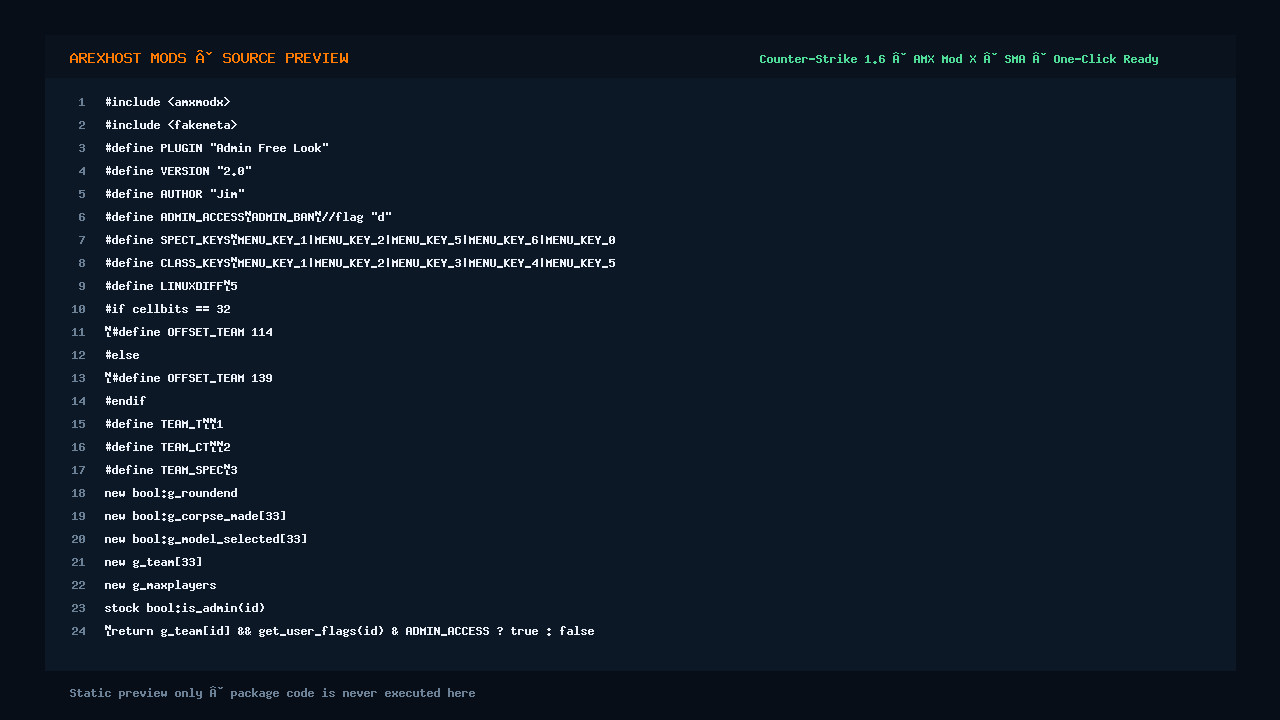Click line number 24 in gutter
The height and width of the screenshot is (720, 1280).
pos(78,631)
